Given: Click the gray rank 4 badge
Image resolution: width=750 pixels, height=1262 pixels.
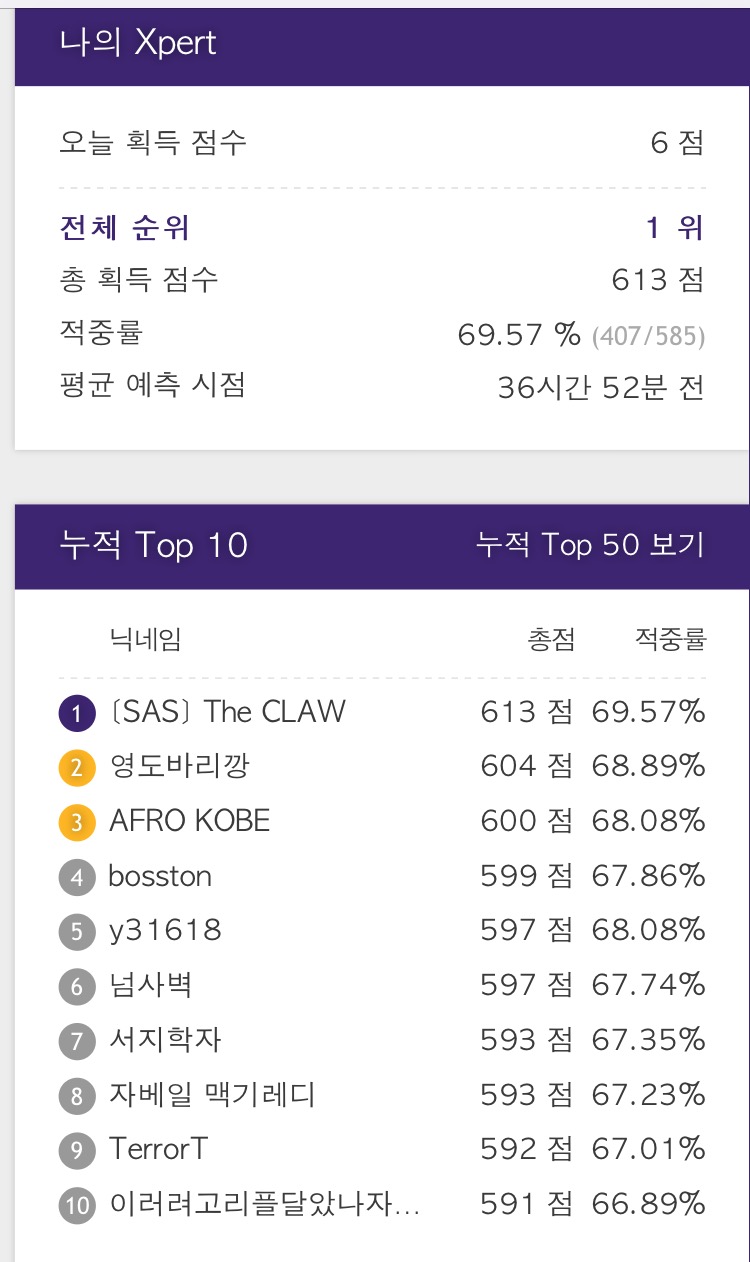Looking at the screenshot, I should (77, 877).
